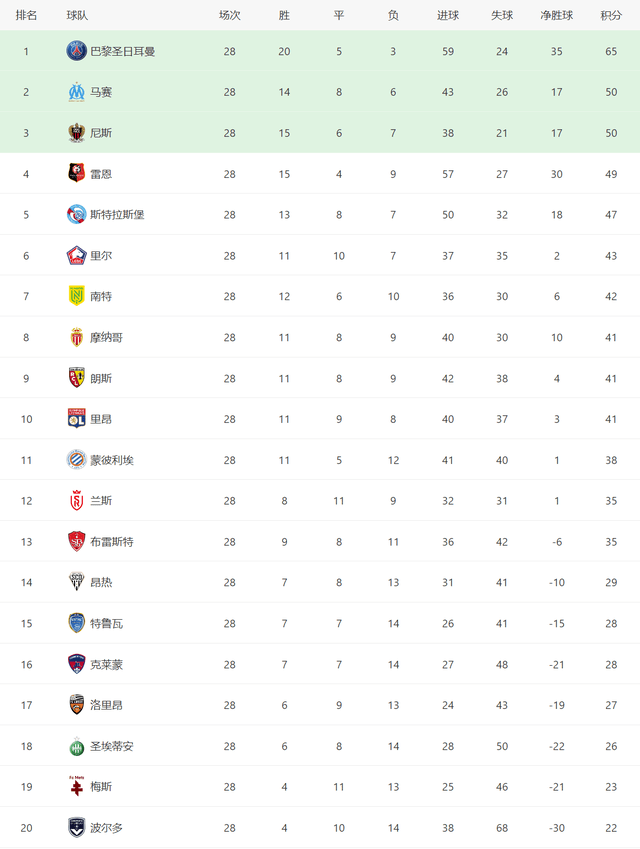Open the Monaco club crest
This screenshot has width=640, height=849.
point(76,337)
